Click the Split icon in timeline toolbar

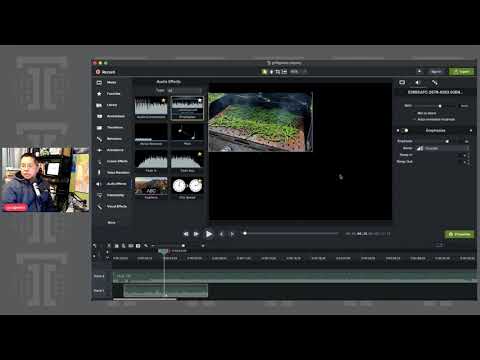click(131, 246)
